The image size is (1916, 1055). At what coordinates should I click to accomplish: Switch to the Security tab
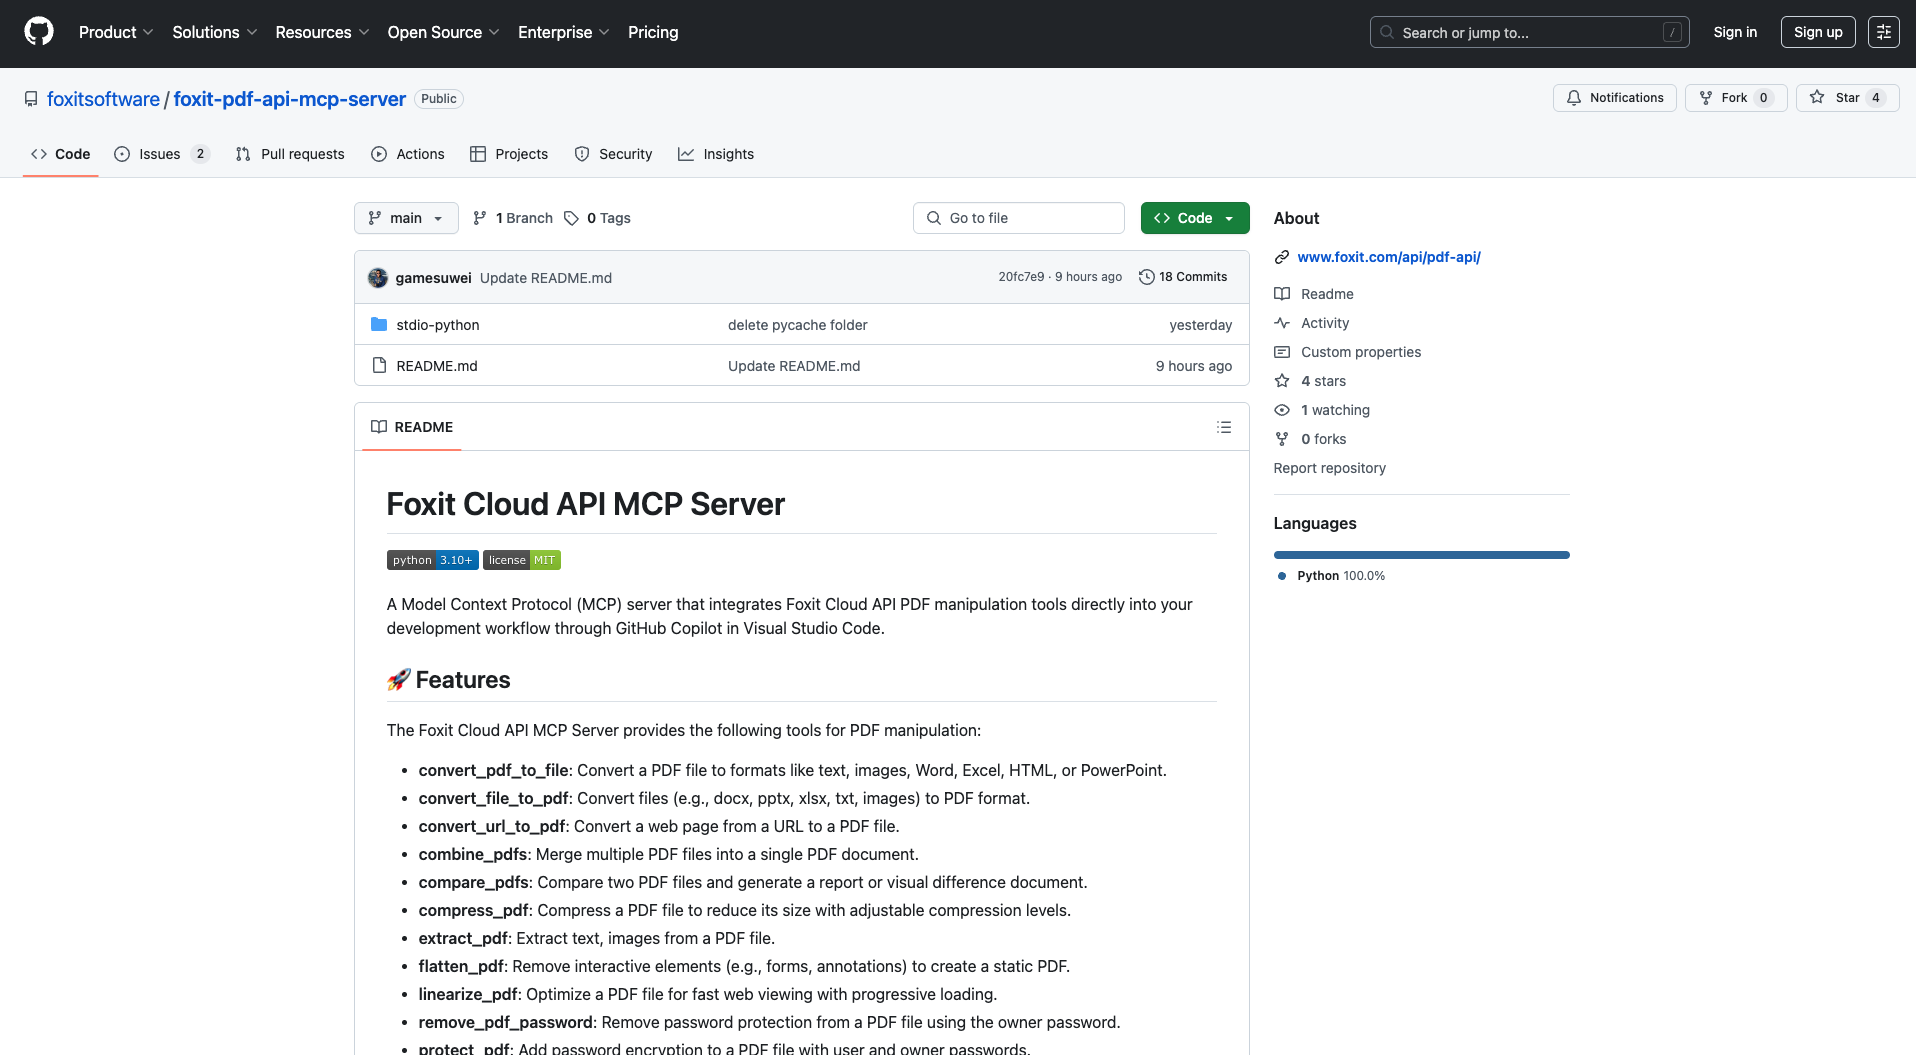tap(613, 154)
